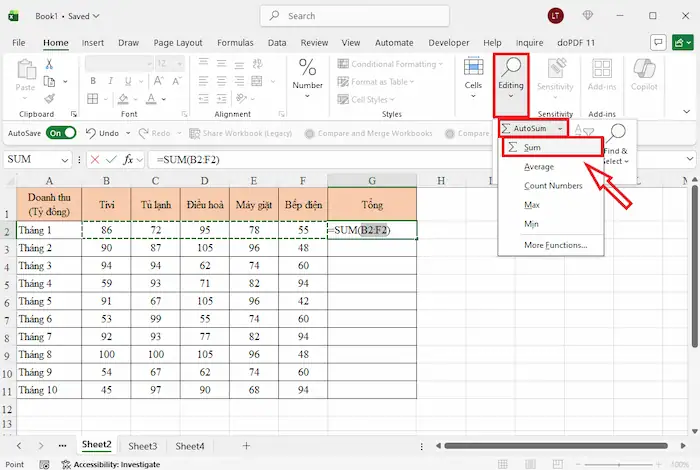Switch to the Sheet3 worksheet tab
This screenshot has height=470, width=700.
pyautogui.click(x=142, y=446)
